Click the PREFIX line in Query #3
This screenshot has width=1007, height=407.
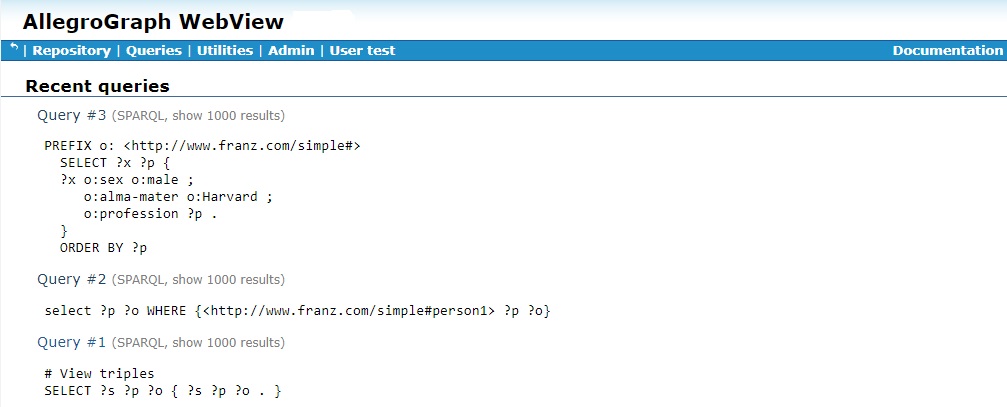(x=202, y=146)
